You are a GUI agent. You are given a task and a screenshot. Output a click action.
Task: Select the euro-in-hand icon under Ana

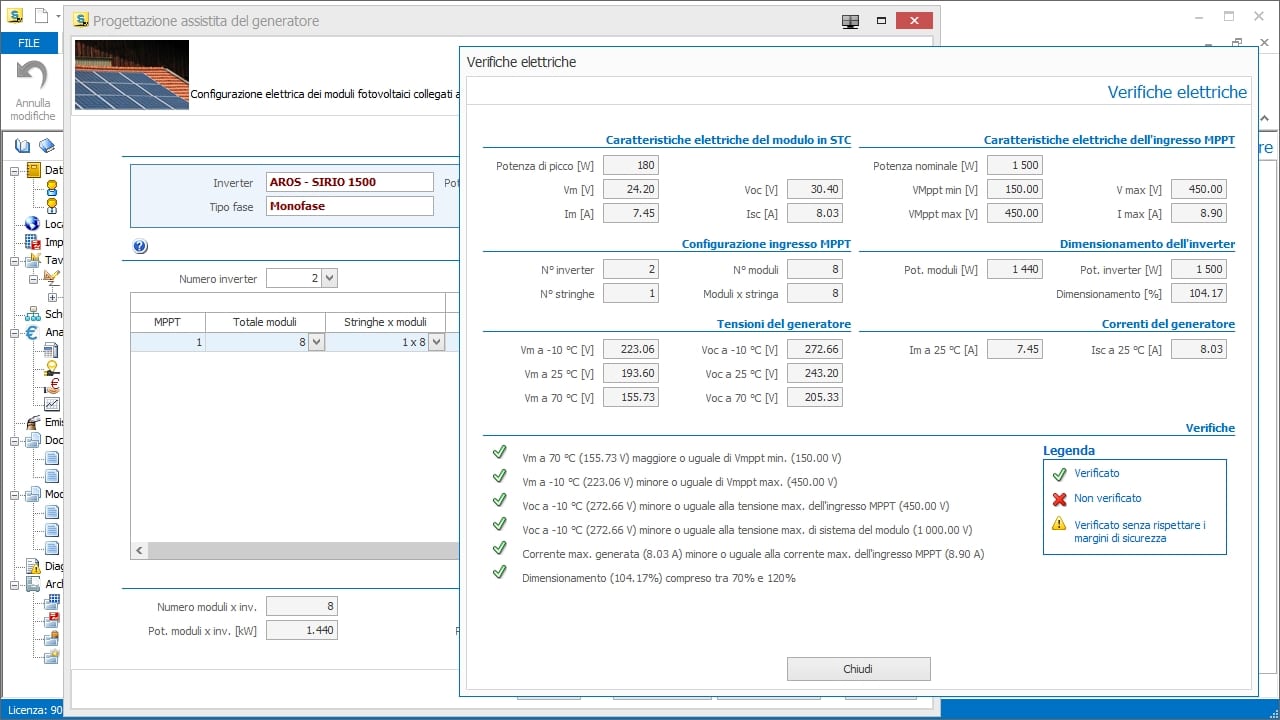(x=52, y=386)
